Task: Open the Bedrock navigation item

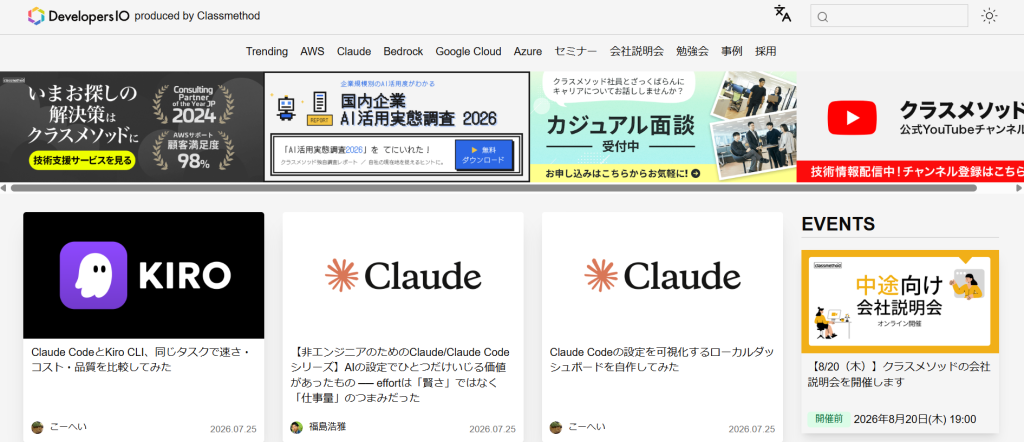Action: pos(403,52)
